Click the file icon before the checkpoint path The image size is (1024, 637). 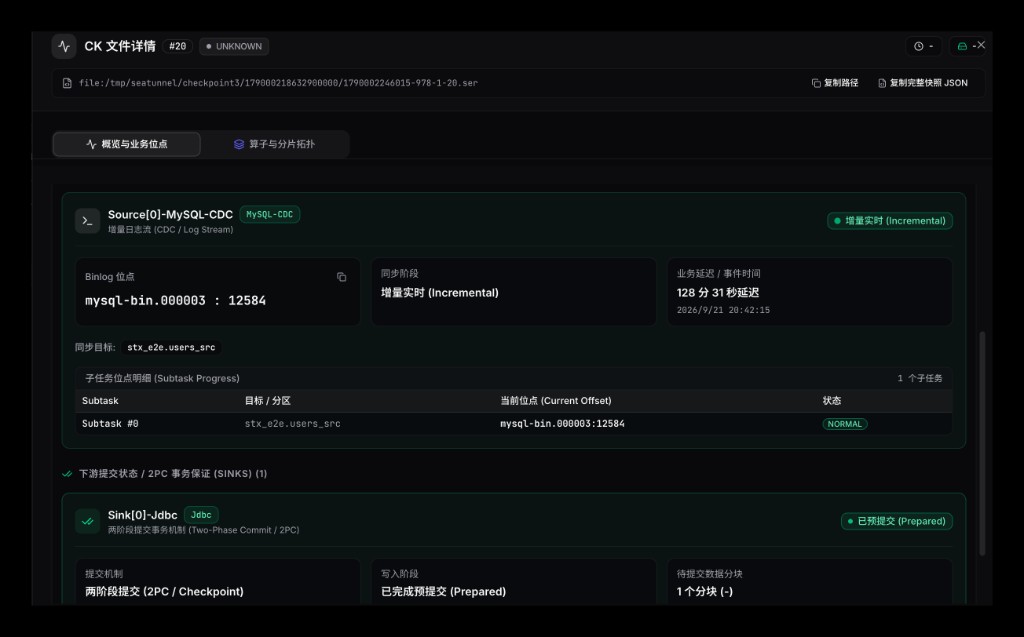[x=67, y=83]
